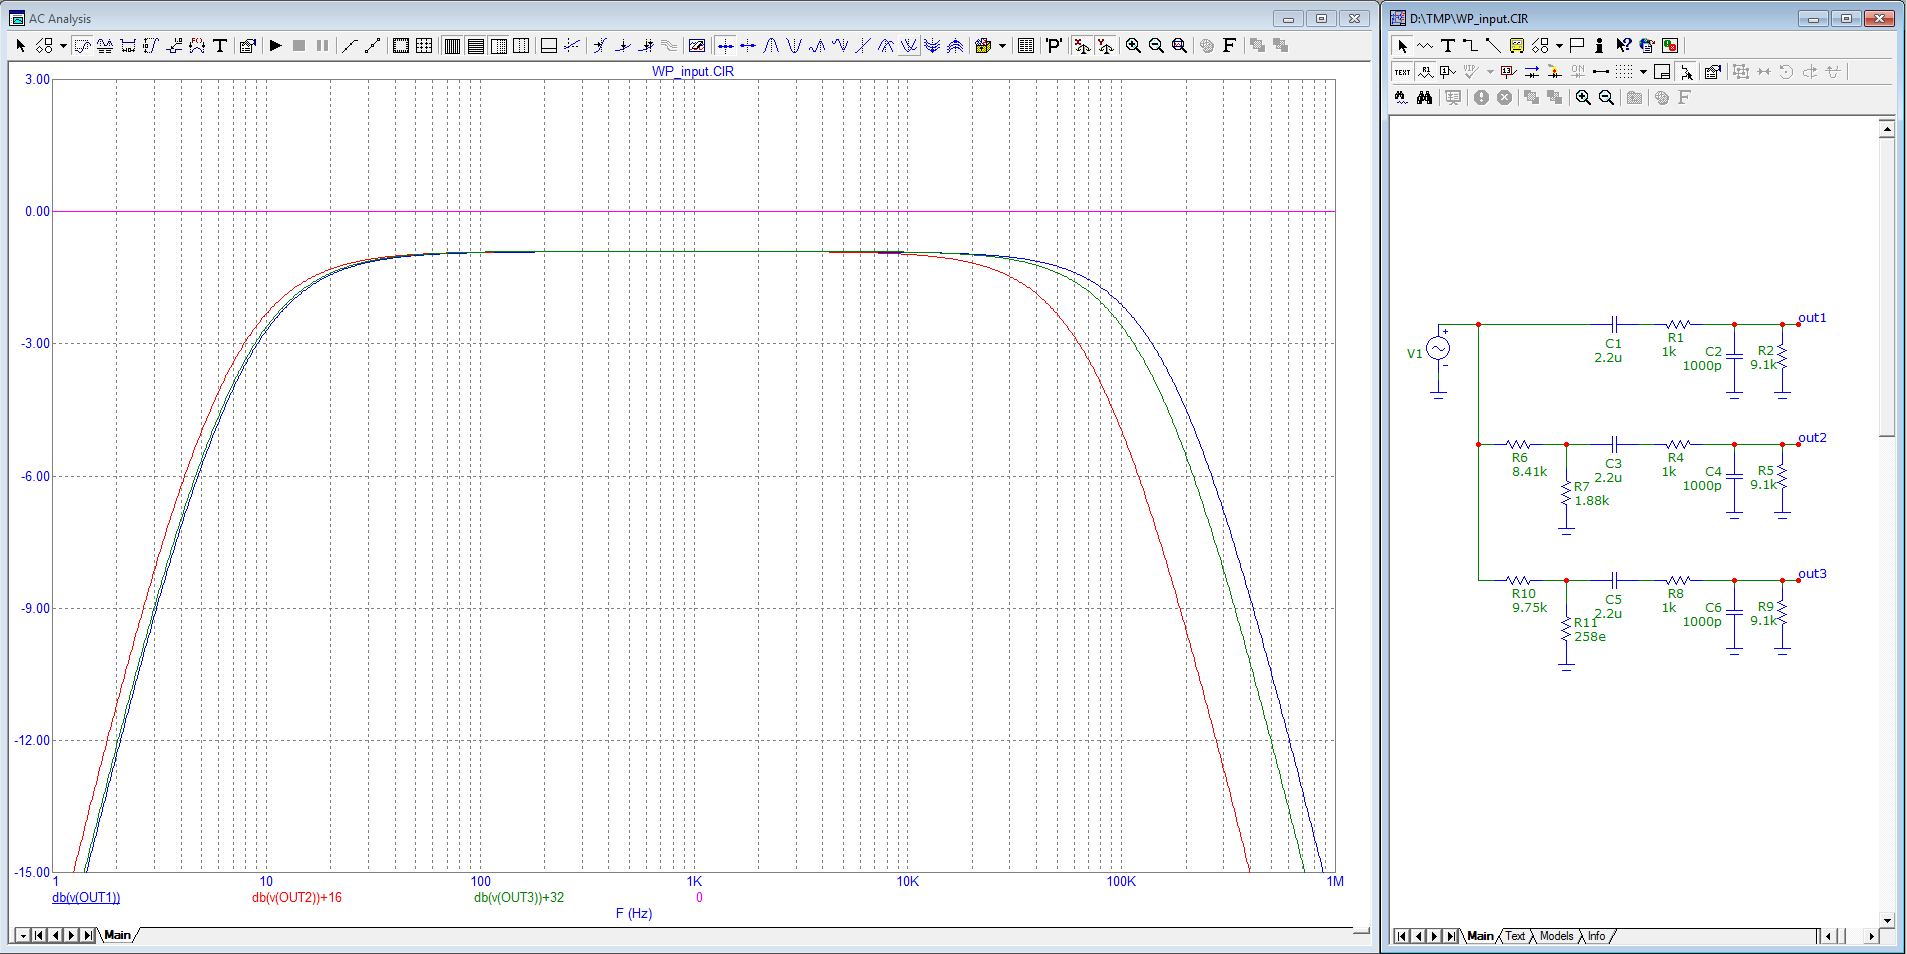Viewport: 1907px width, 954px height.
Task: Choose the Text tool in AC Analysis toolbar
Action: point(220,45)
